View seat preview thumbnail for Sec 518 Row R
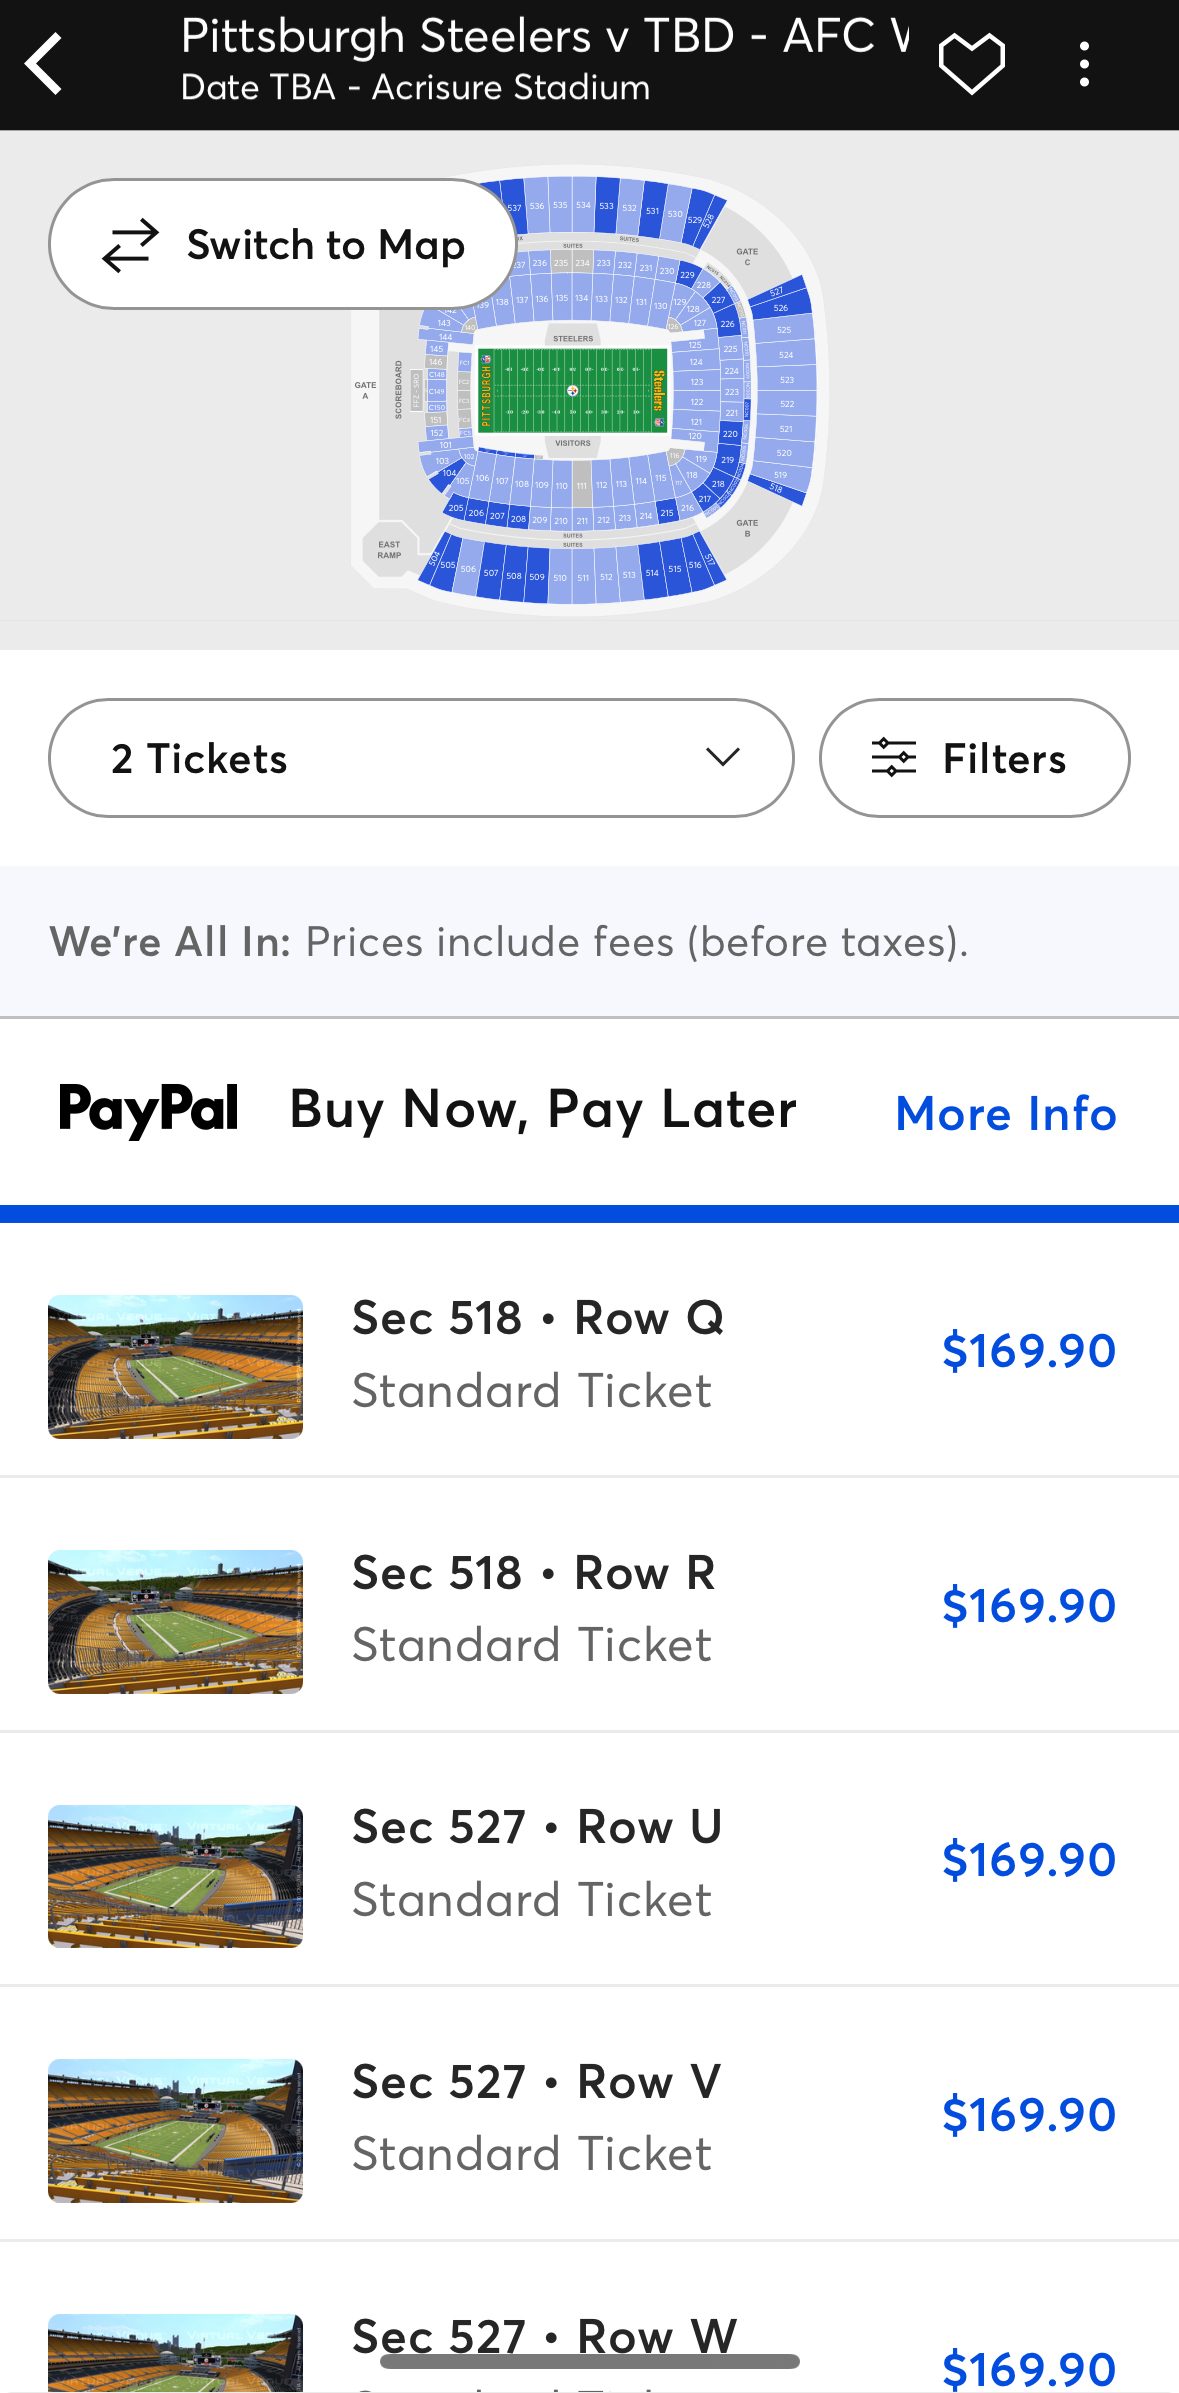The width and height of the screenshot is (1179, 2393). (175, 1621)
